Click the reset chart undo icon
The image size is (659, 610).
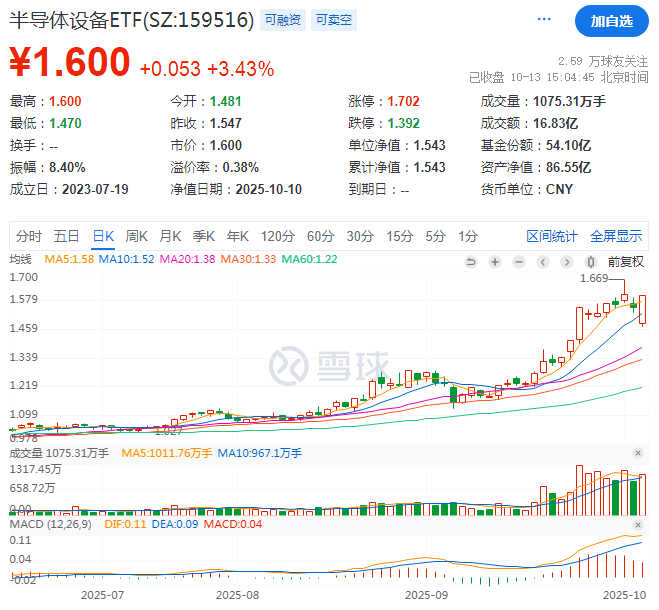pos(471,261)
